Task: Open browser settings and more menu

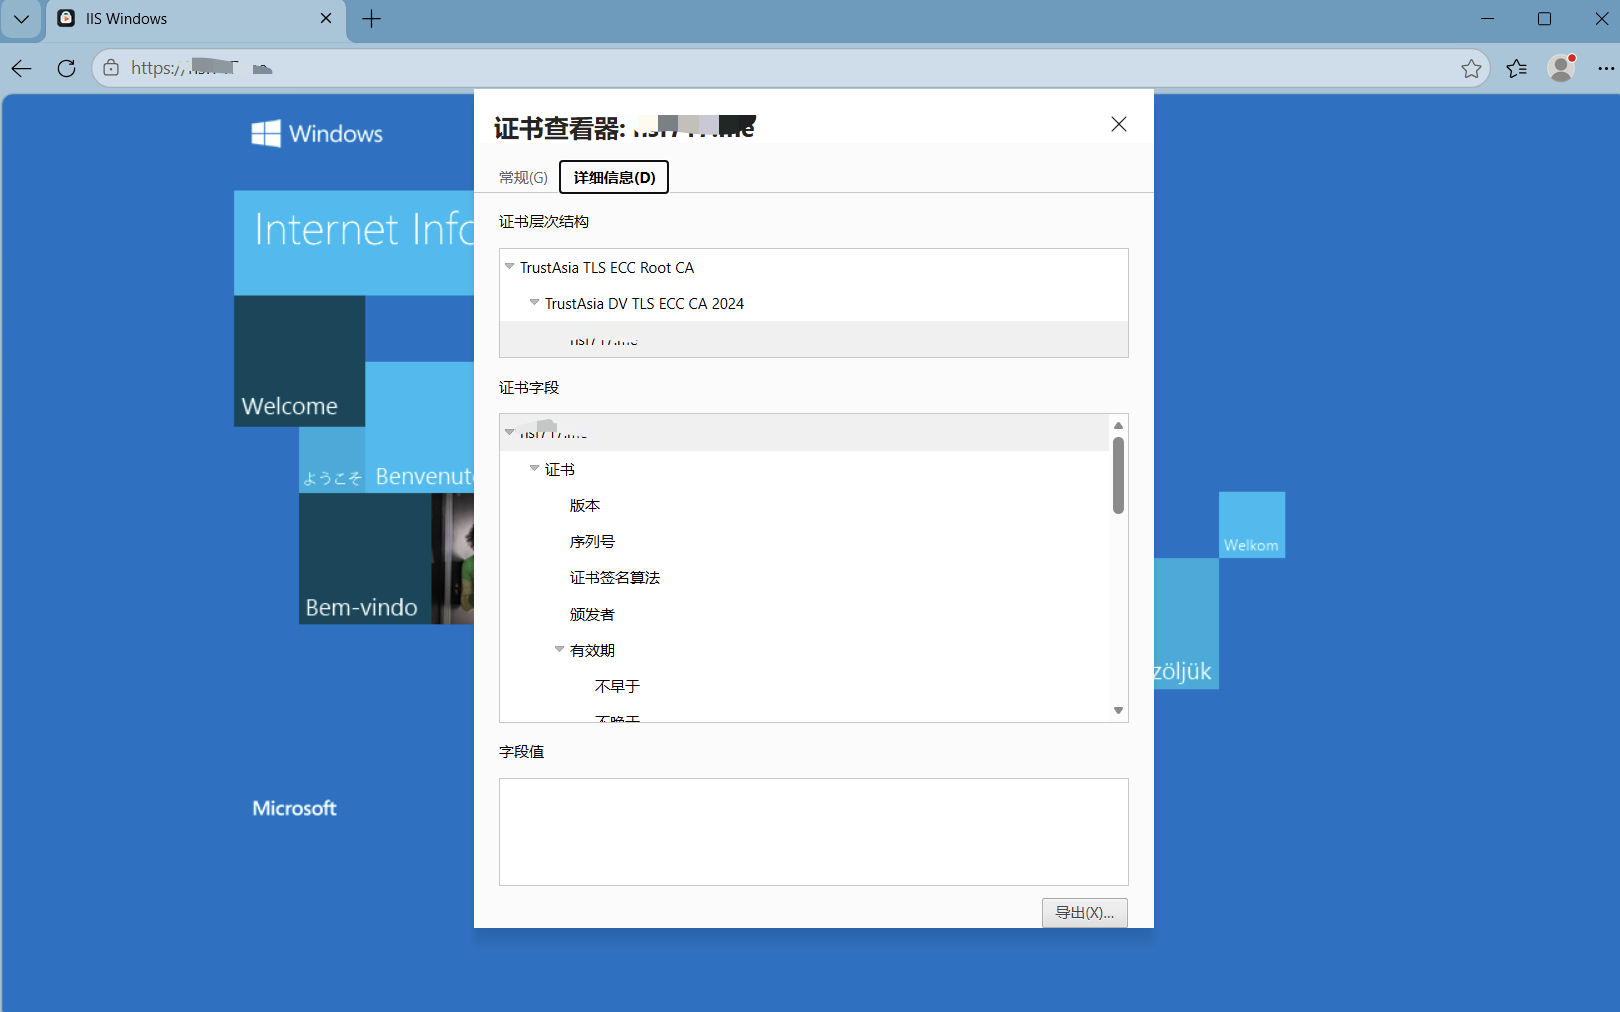Action: coord(1606,68)
